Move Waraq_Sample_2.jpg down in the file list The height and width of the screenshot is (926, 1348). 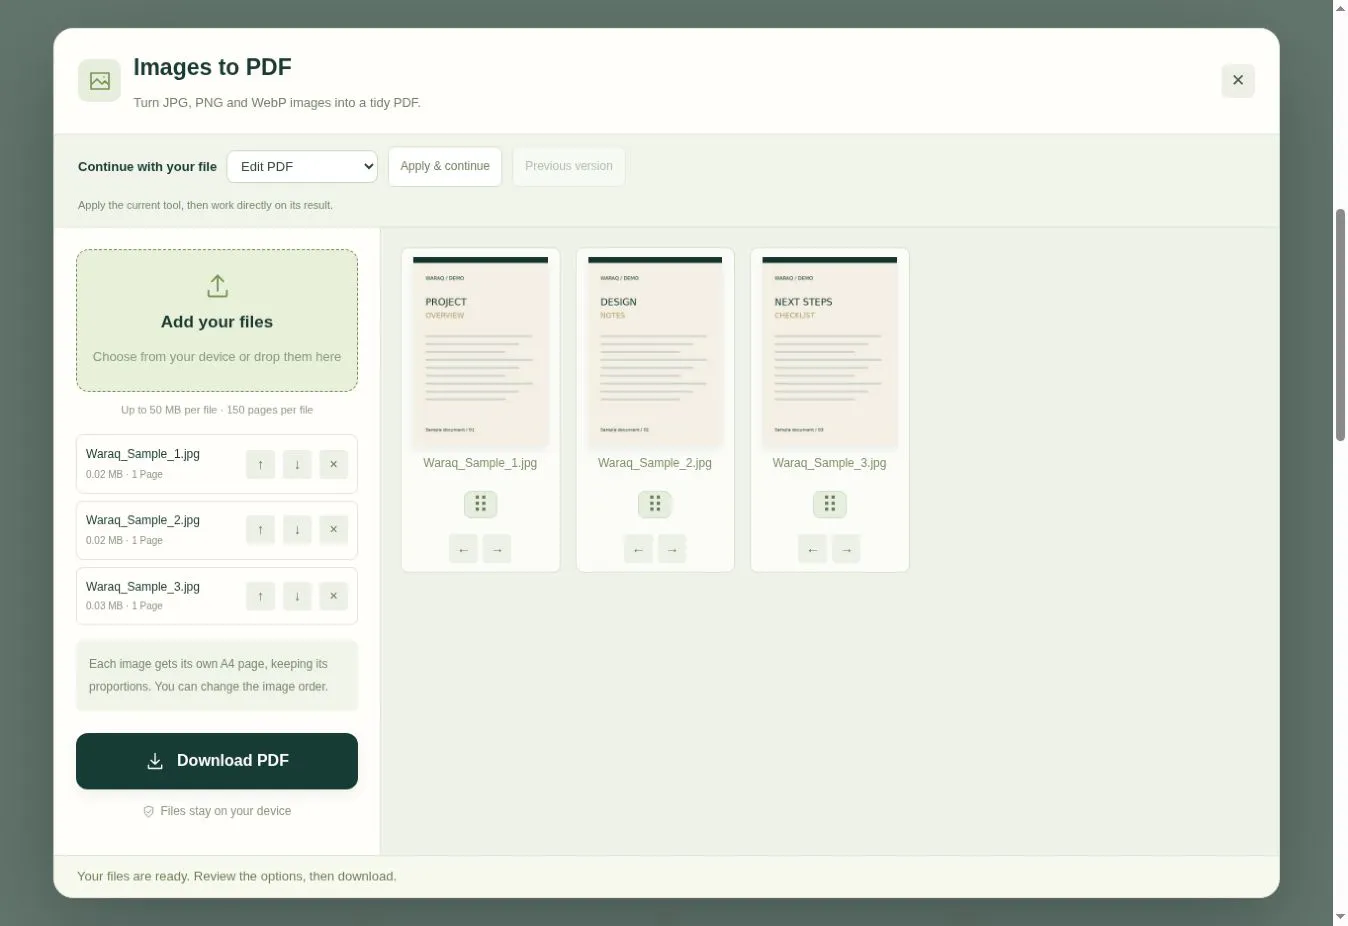pyautogui.click(x=297, y=530)
